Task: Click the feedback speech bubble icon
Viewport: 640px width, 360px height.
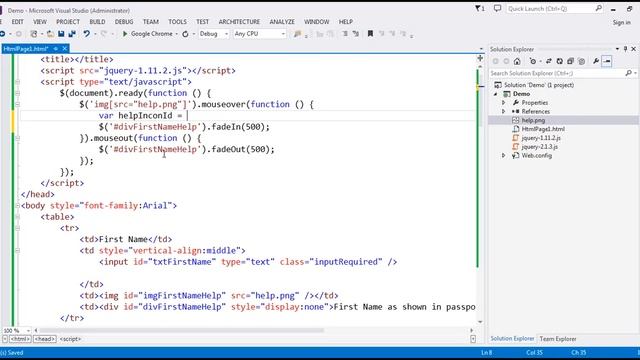Action: point(497,8)
